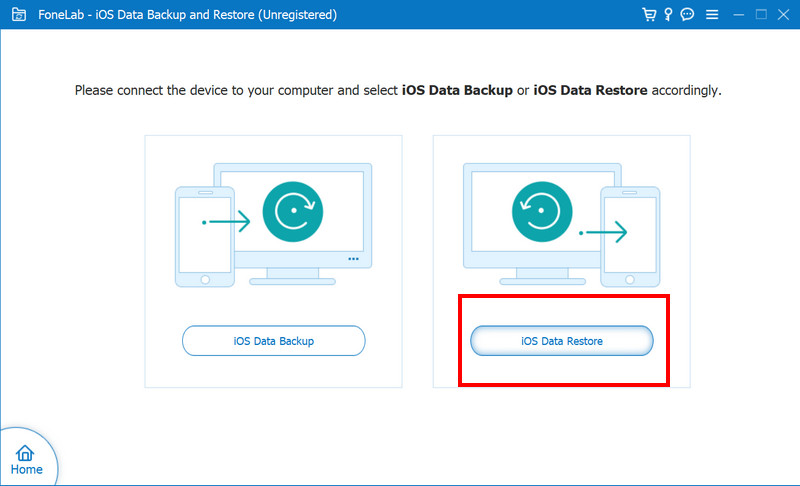Minimize the FoneLab window
800x486 pixels.
[738, 15]
